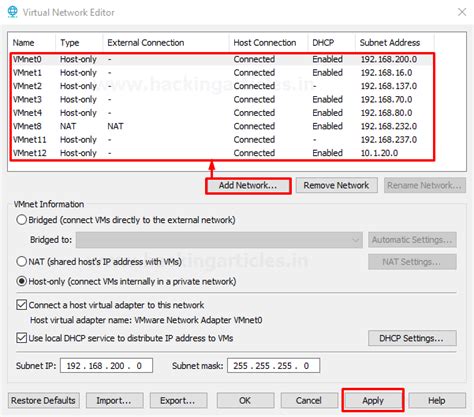Click subnet address 192.168.16.0
This screenshot has height=417, width=474.
click(387, 73)
